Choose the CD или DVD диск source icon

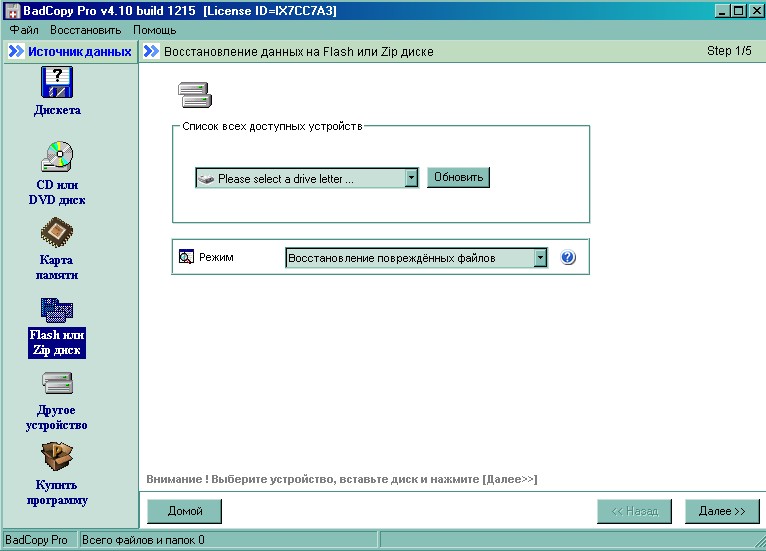(57, 156)
